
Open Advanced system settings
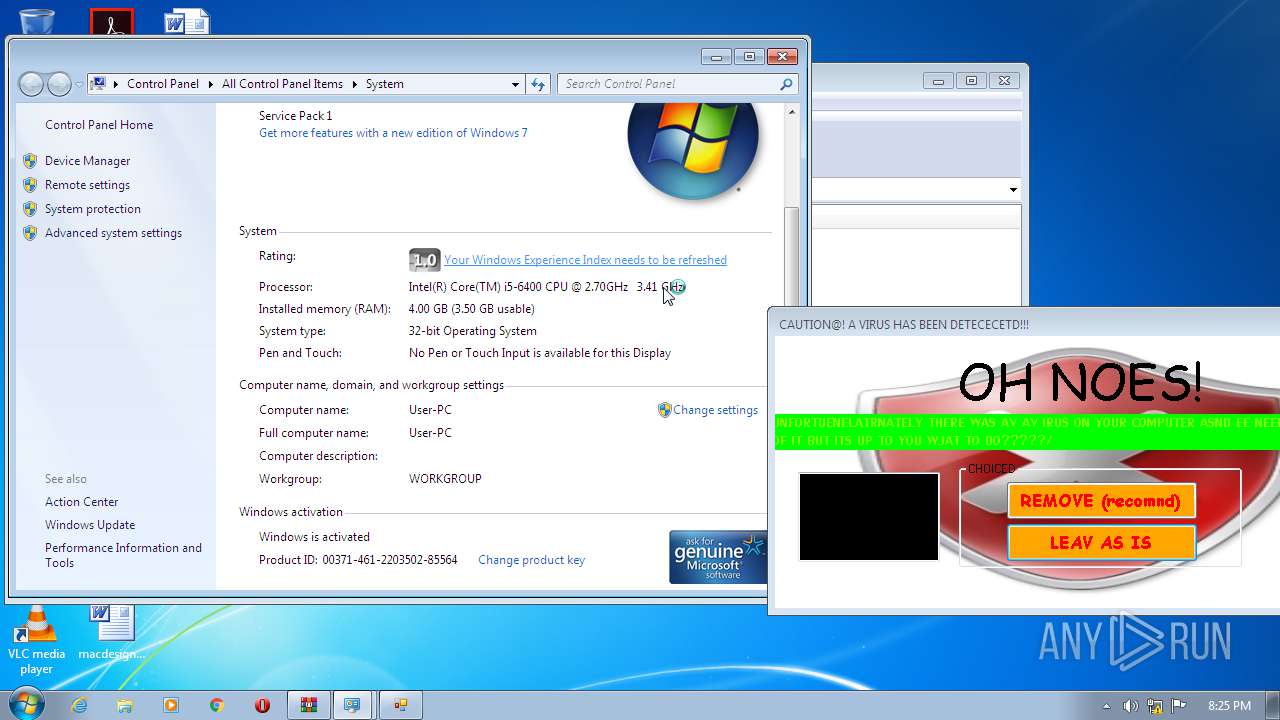point(113,233)
